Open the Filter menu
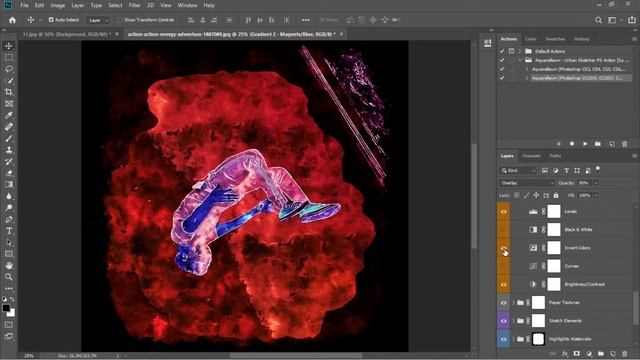640x360 pixels. 134,5
